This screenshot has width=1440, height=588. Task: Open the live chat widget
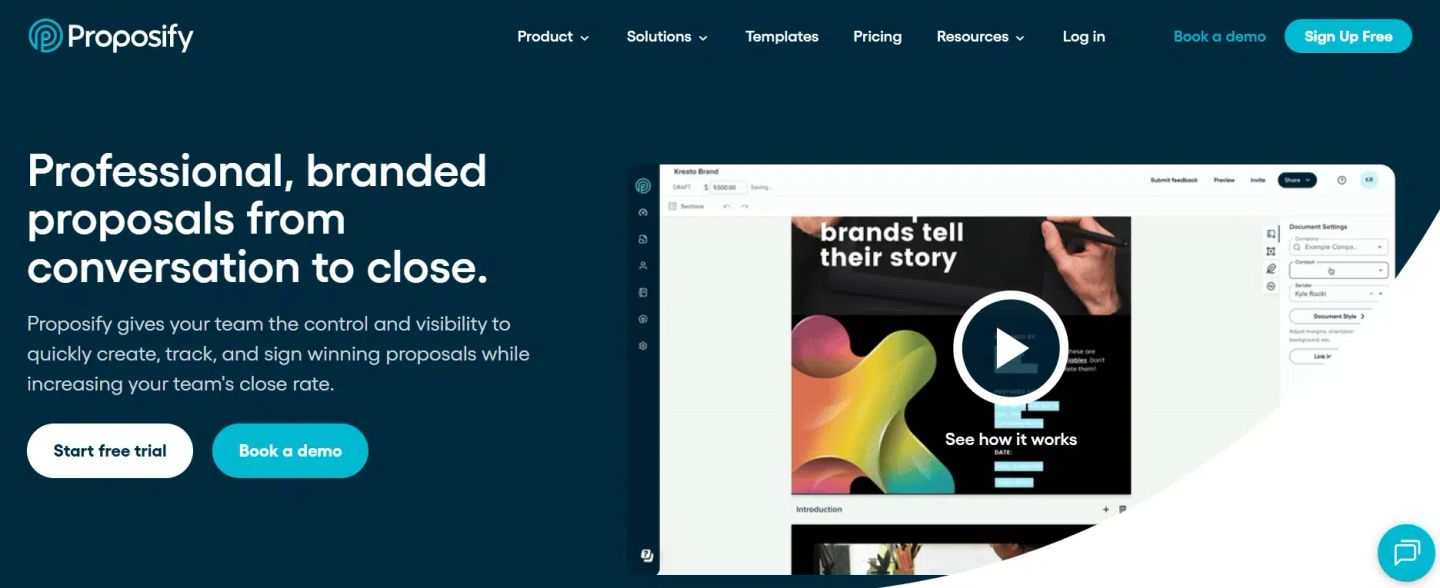(x=1406, y=552)
